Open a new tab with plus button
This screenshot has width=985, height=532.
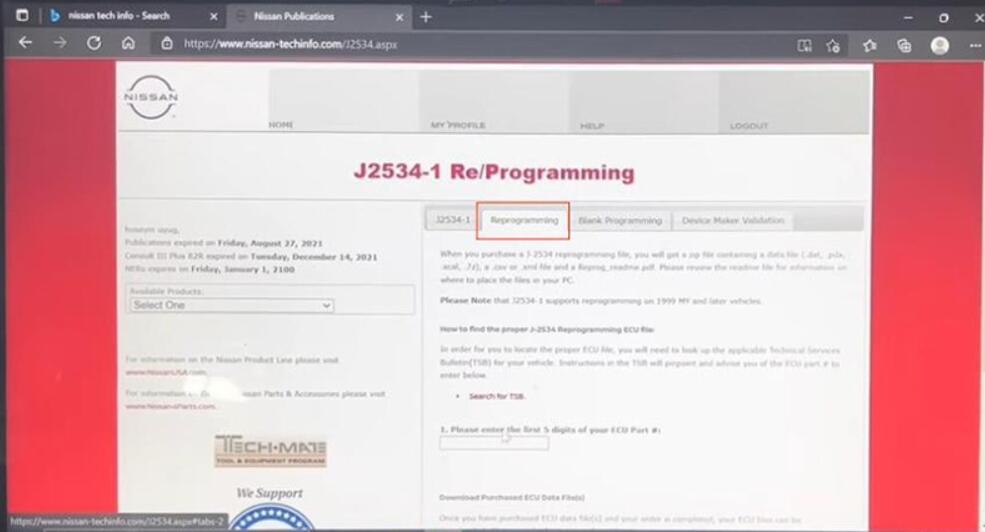(426, 17)
